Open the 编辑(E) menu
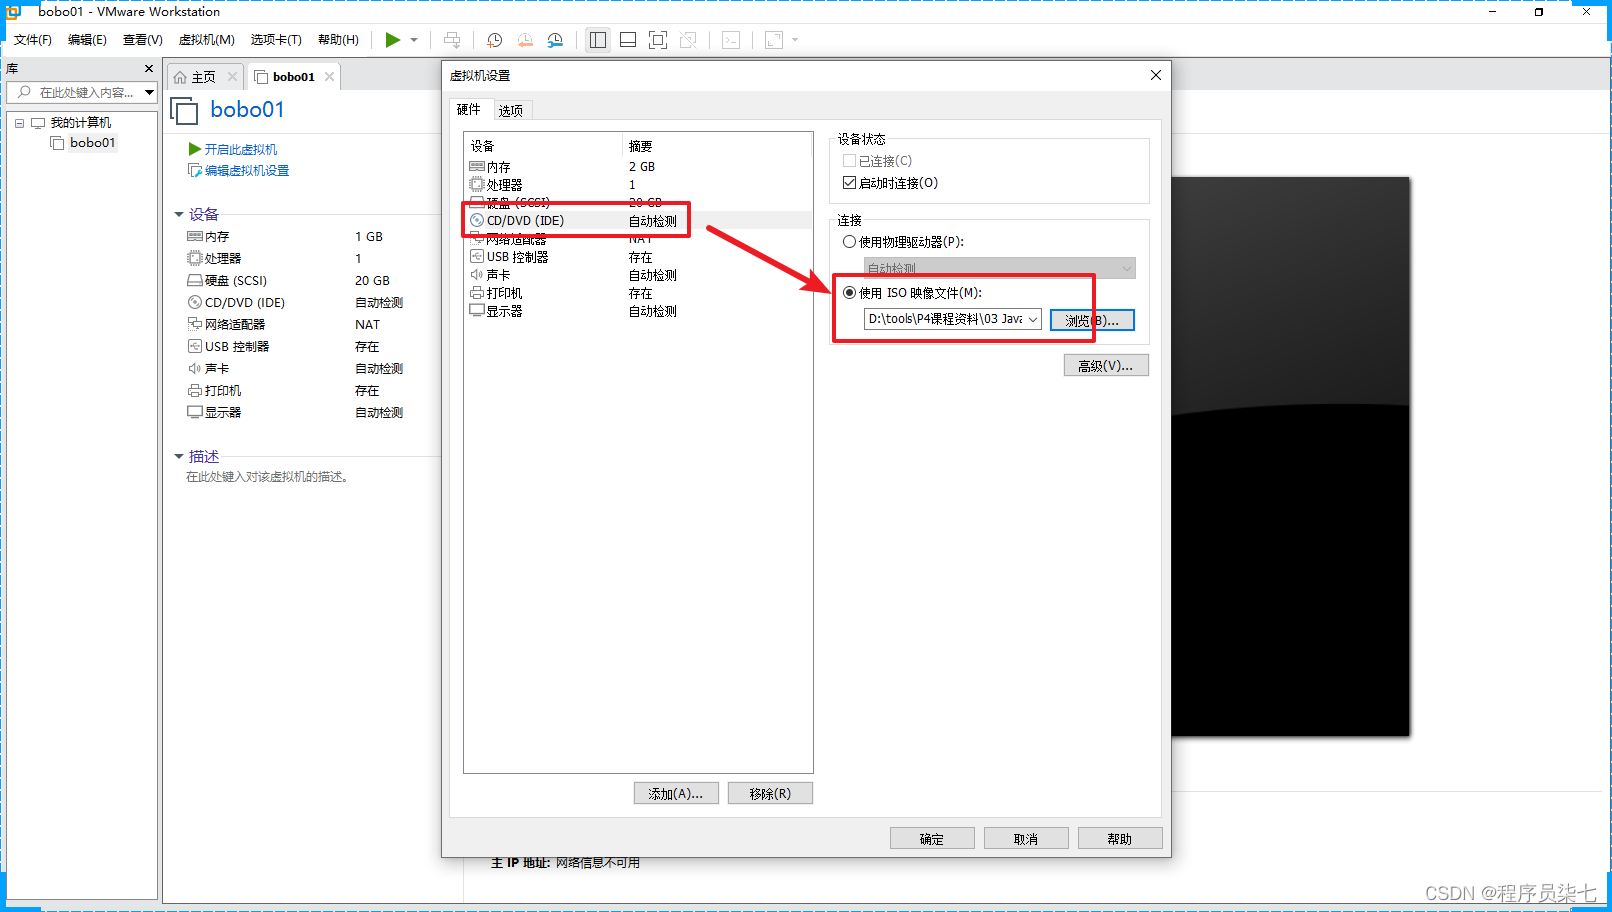Image resolution: width=1612 pixels, height=912 pixels. 87,40
